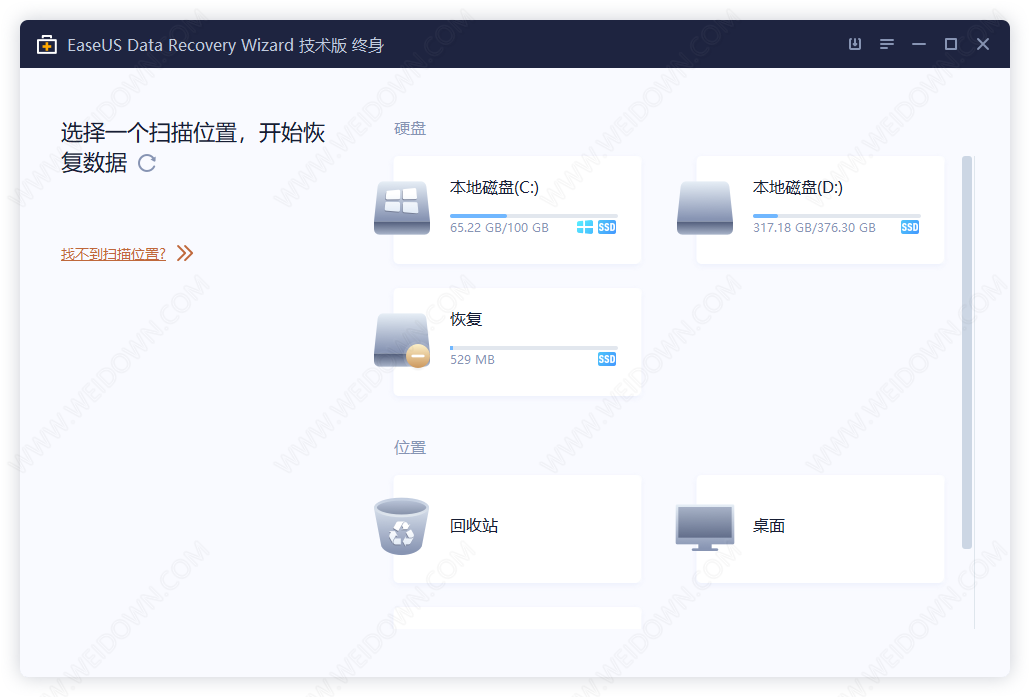Select the 恢复 partition drive icon
This screenshot has width=1030, height=697.
click(402, 340)
